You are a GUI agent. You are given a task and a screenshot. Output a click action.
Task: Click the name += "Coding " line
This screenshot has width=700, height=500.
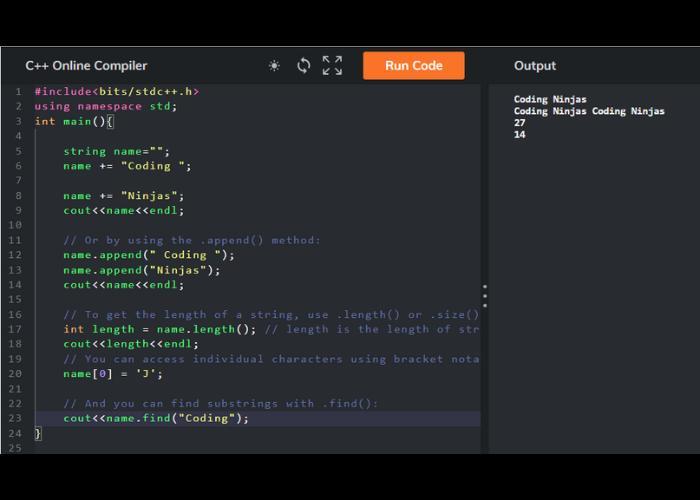127,166
